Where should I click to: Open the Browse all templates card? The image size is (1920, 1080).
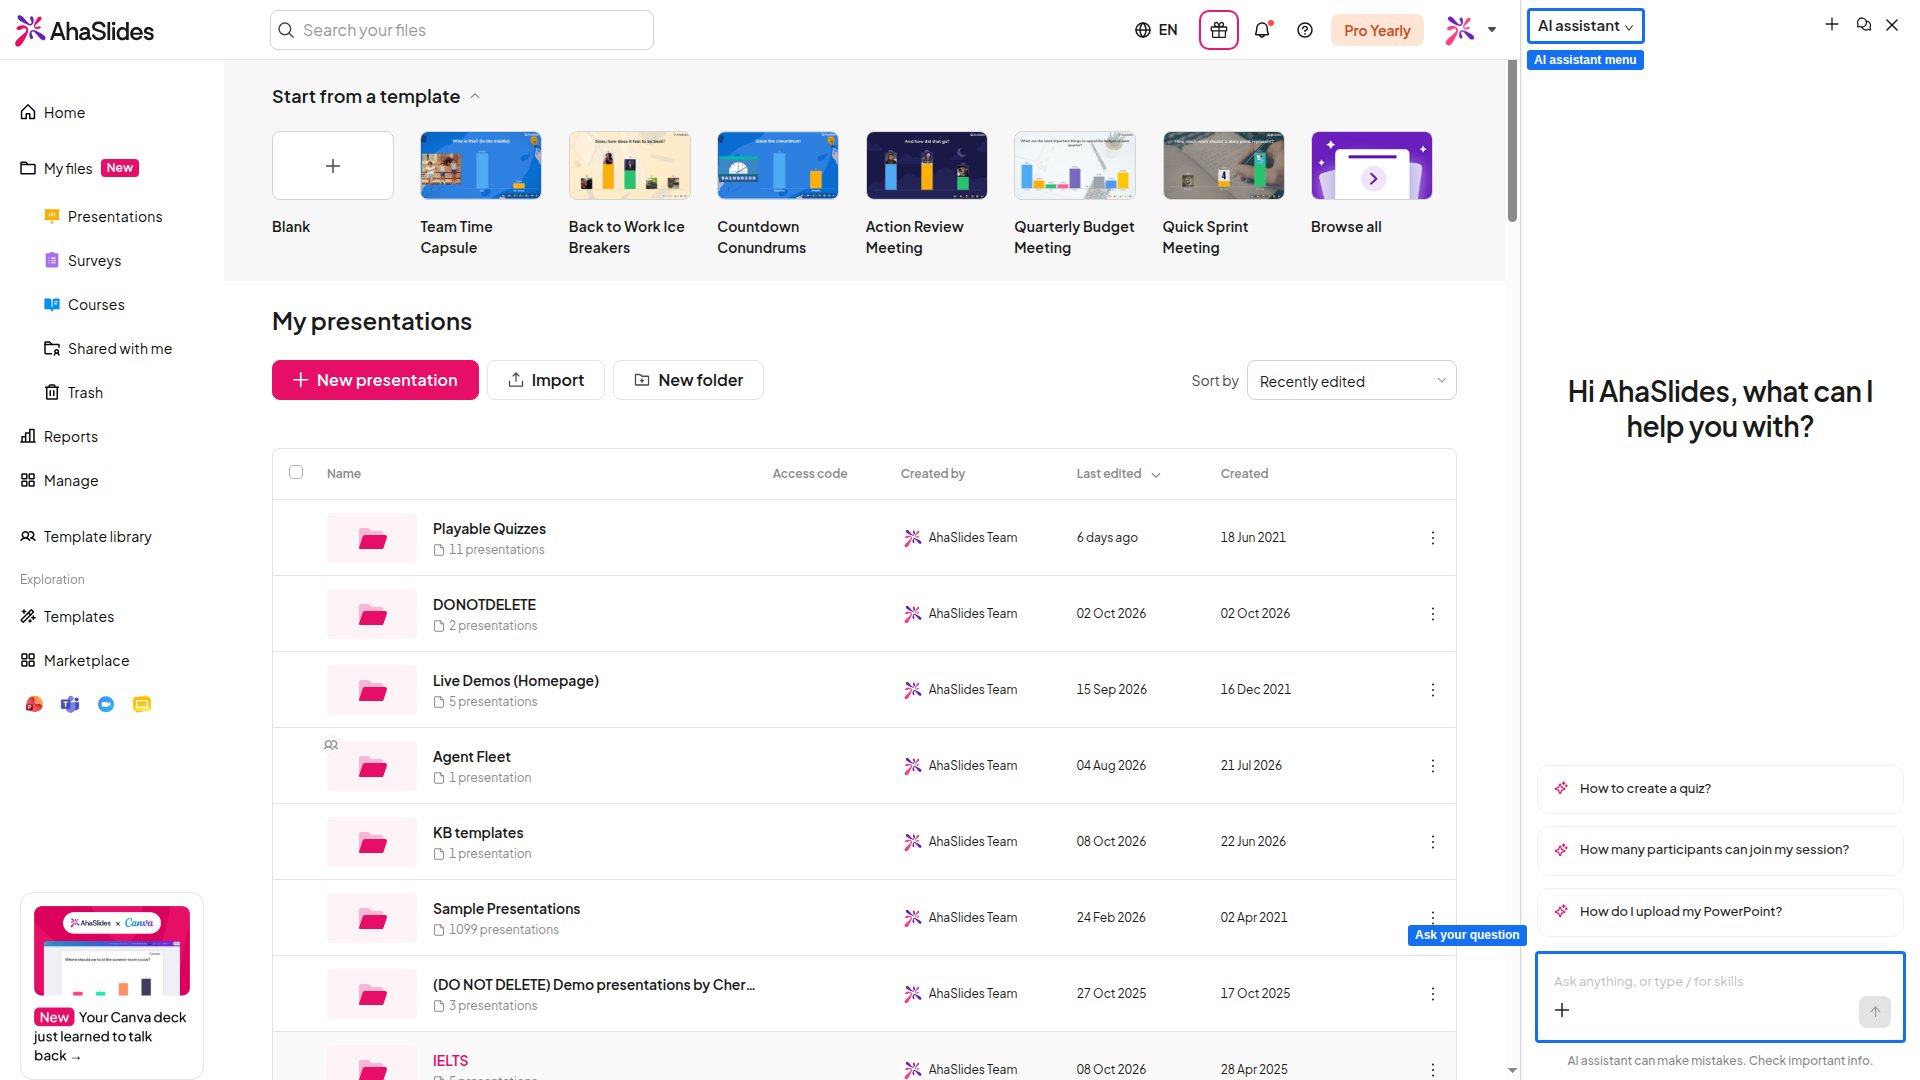click(1372, 166)
